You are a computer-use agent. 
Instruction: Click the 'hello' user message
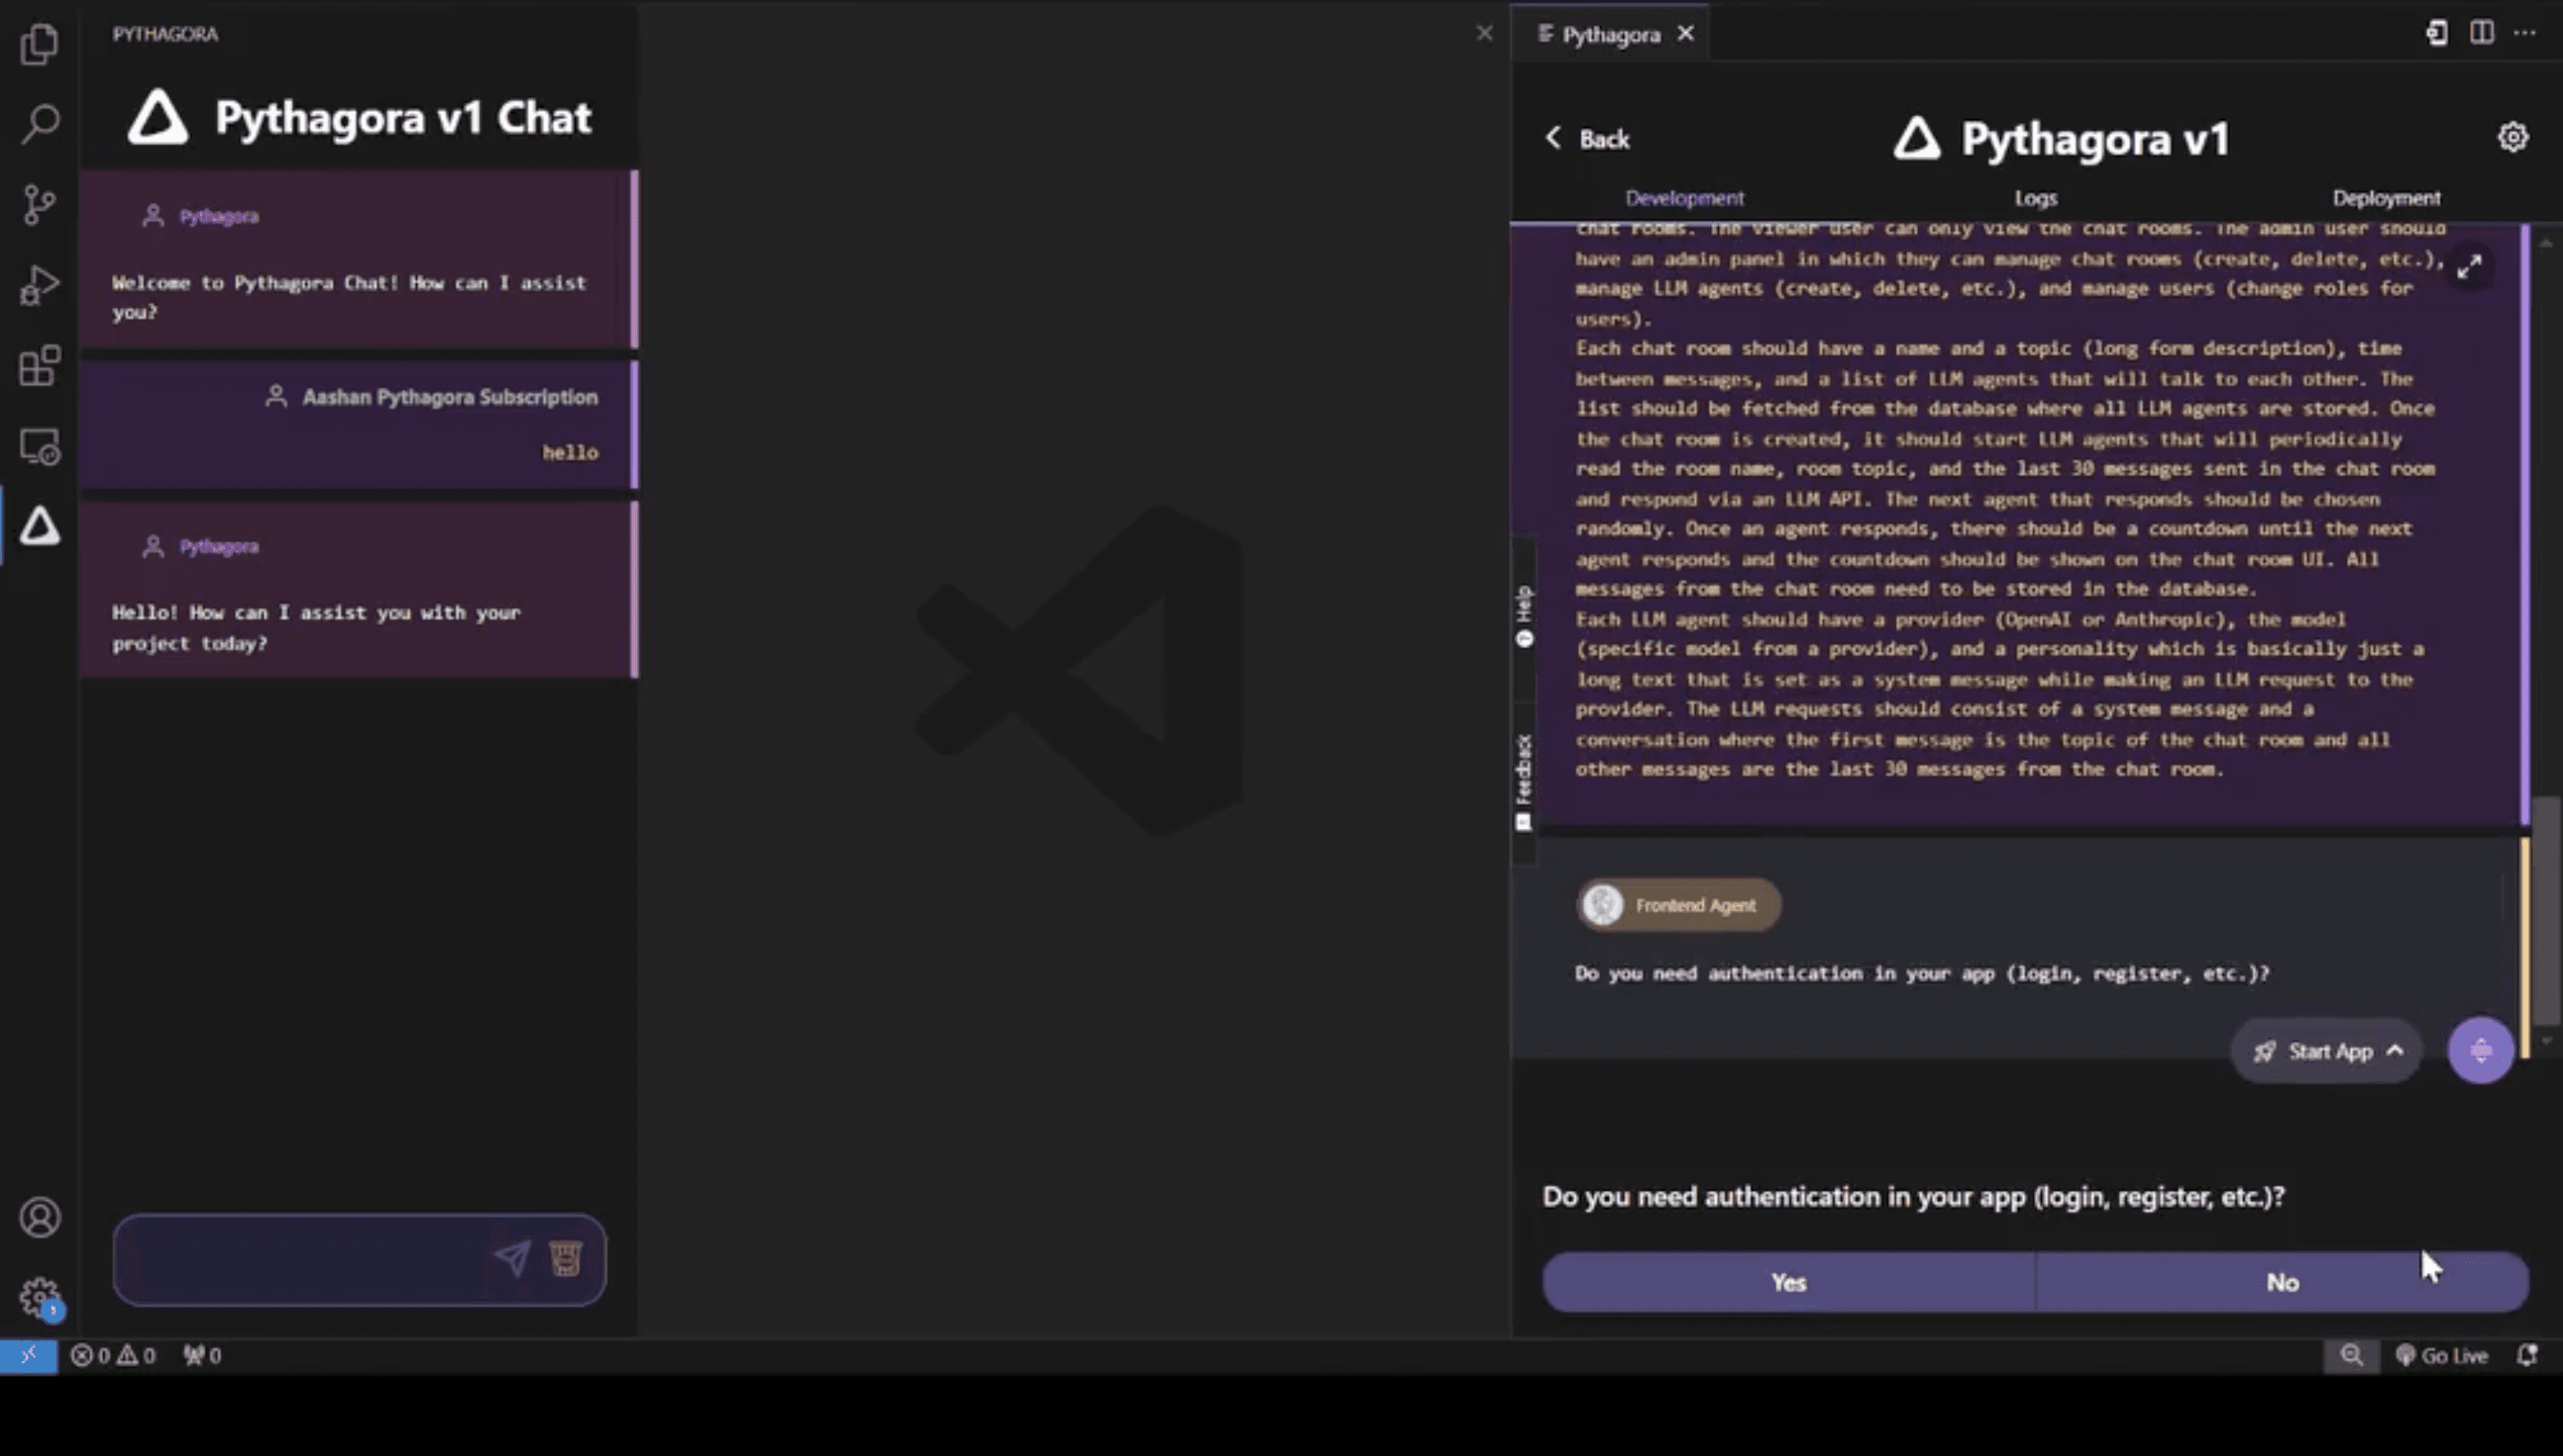tap(570, 452)
